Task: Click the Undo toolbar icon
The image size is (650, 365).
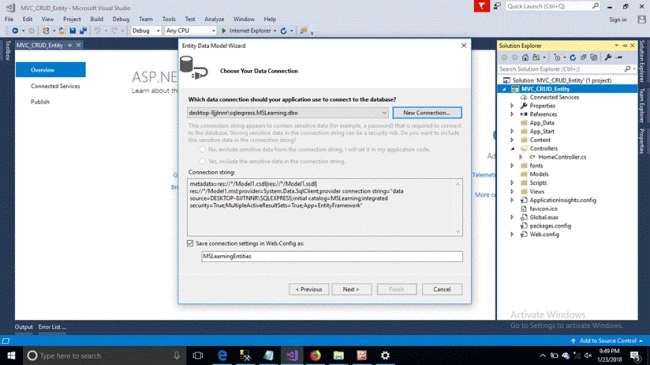Action: click(97, 31)
